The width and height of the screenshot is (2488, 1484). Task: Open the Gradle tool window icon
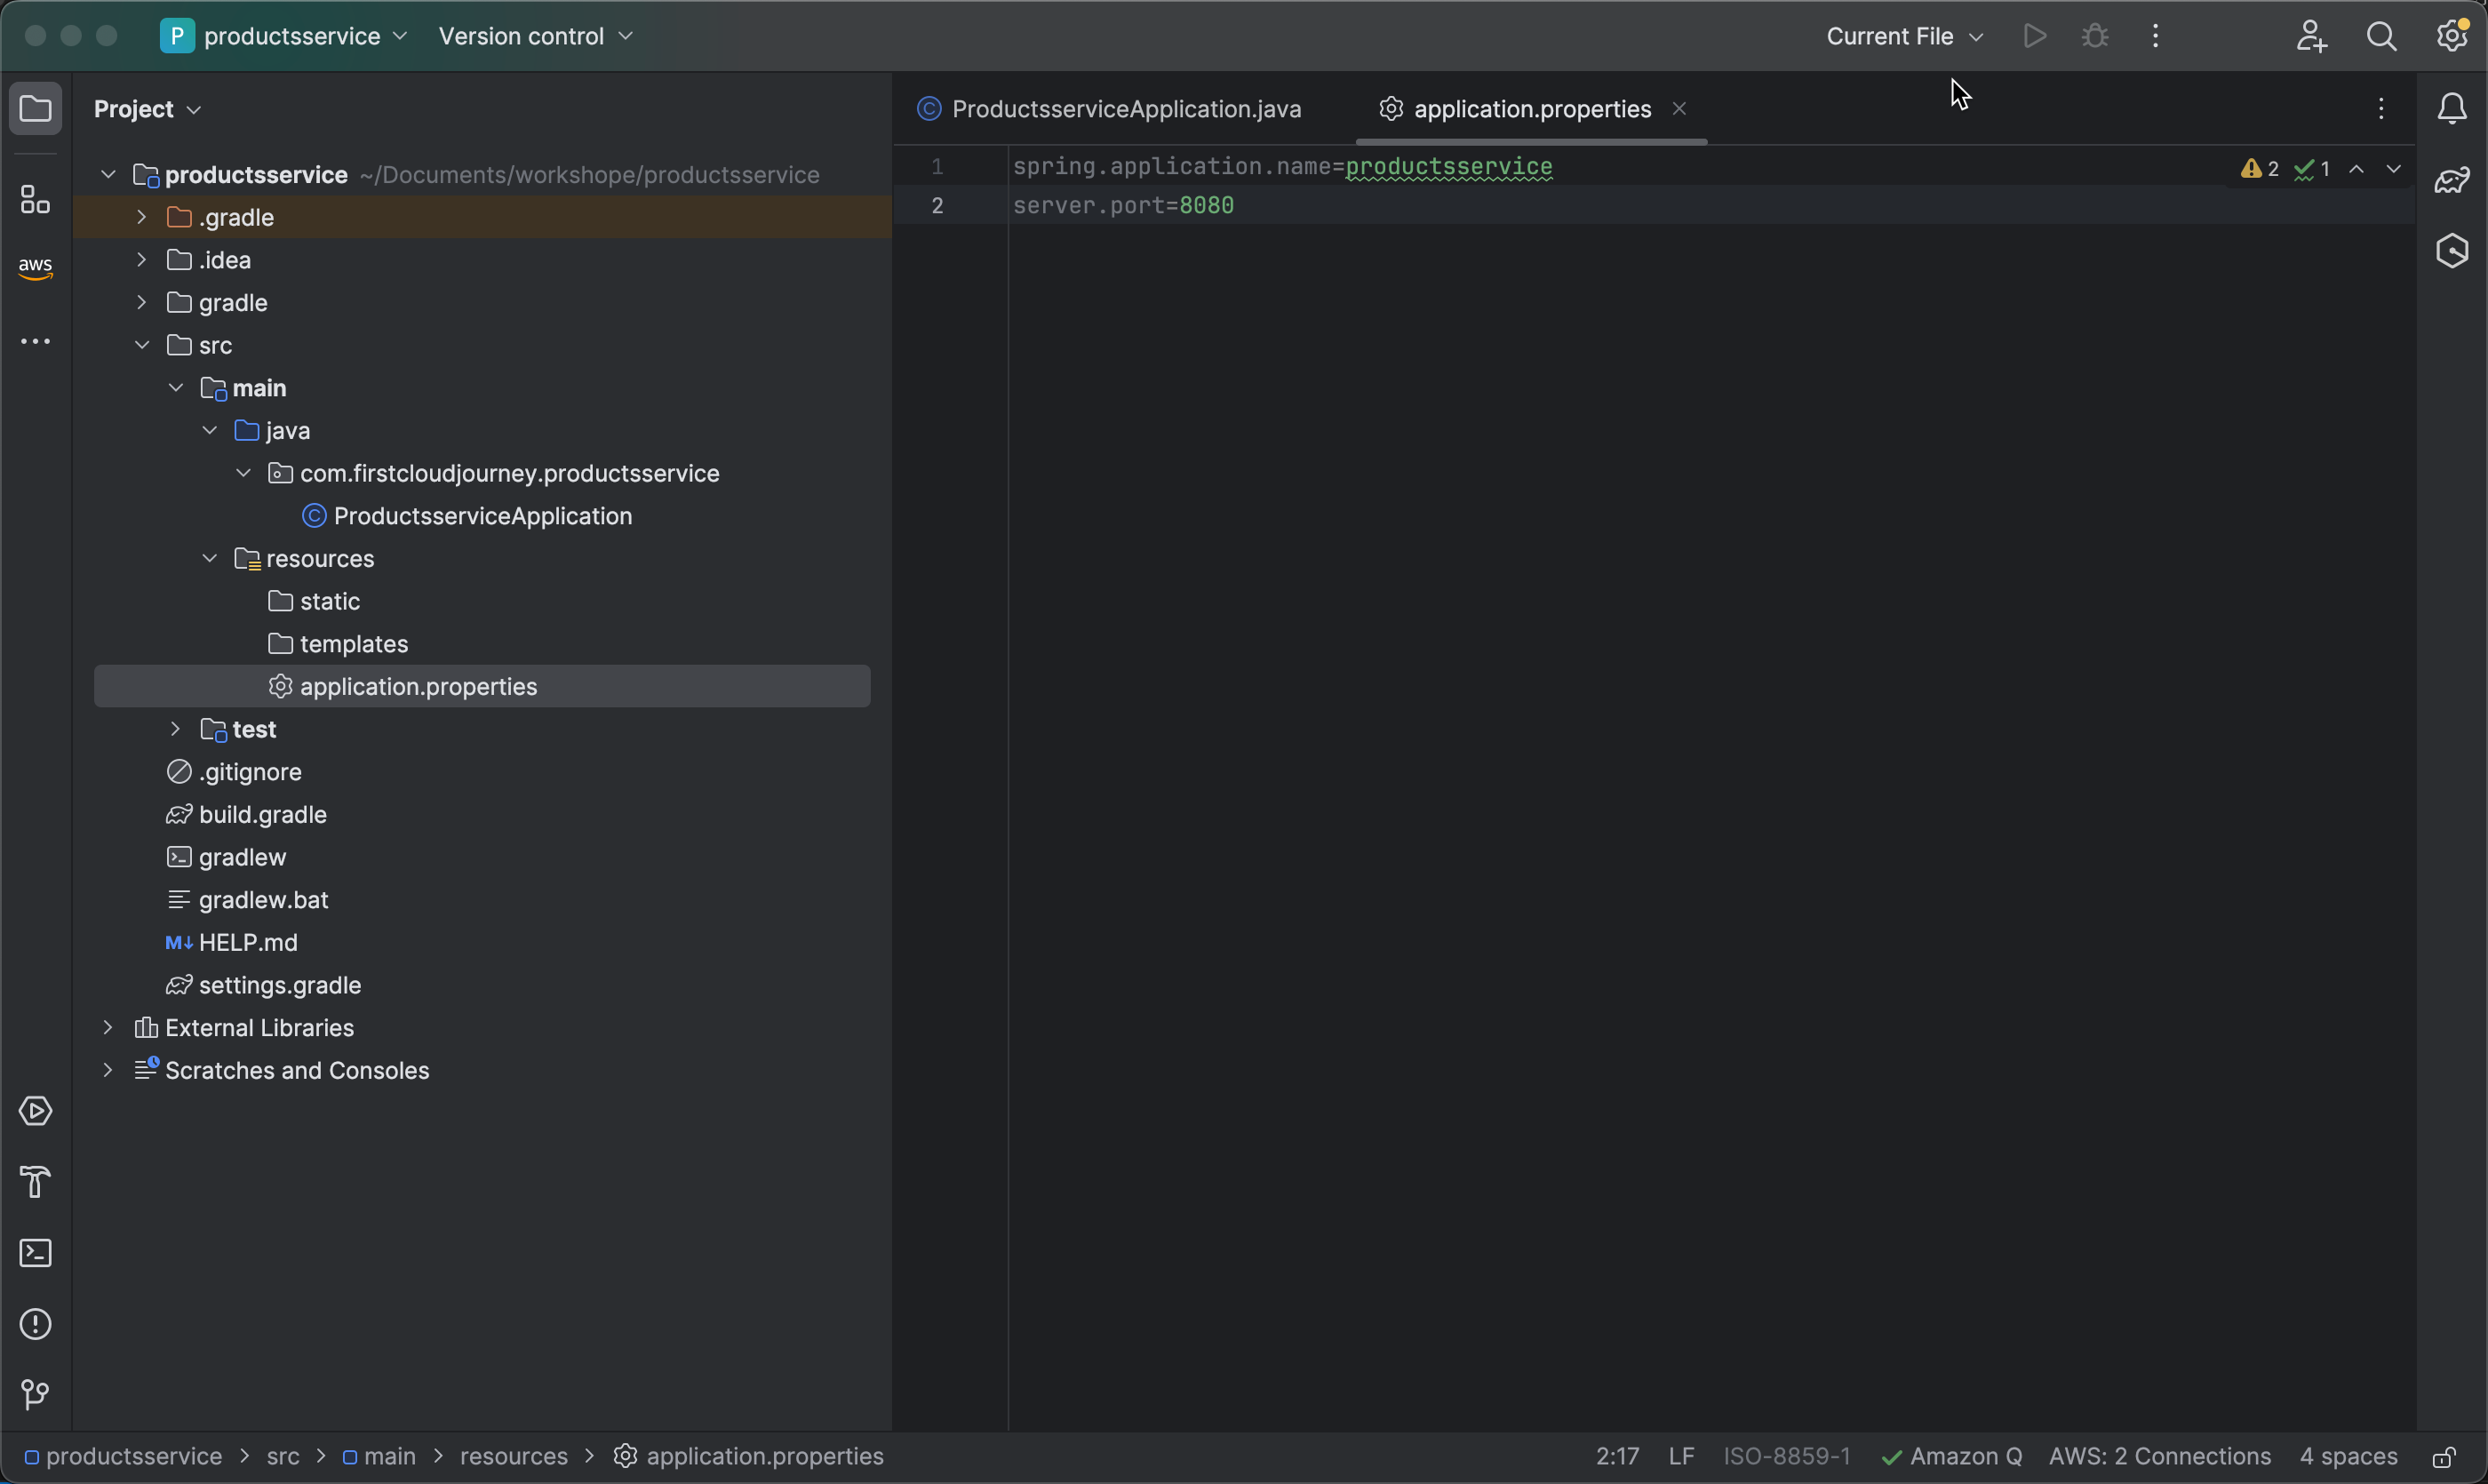tap(2452, 180)
